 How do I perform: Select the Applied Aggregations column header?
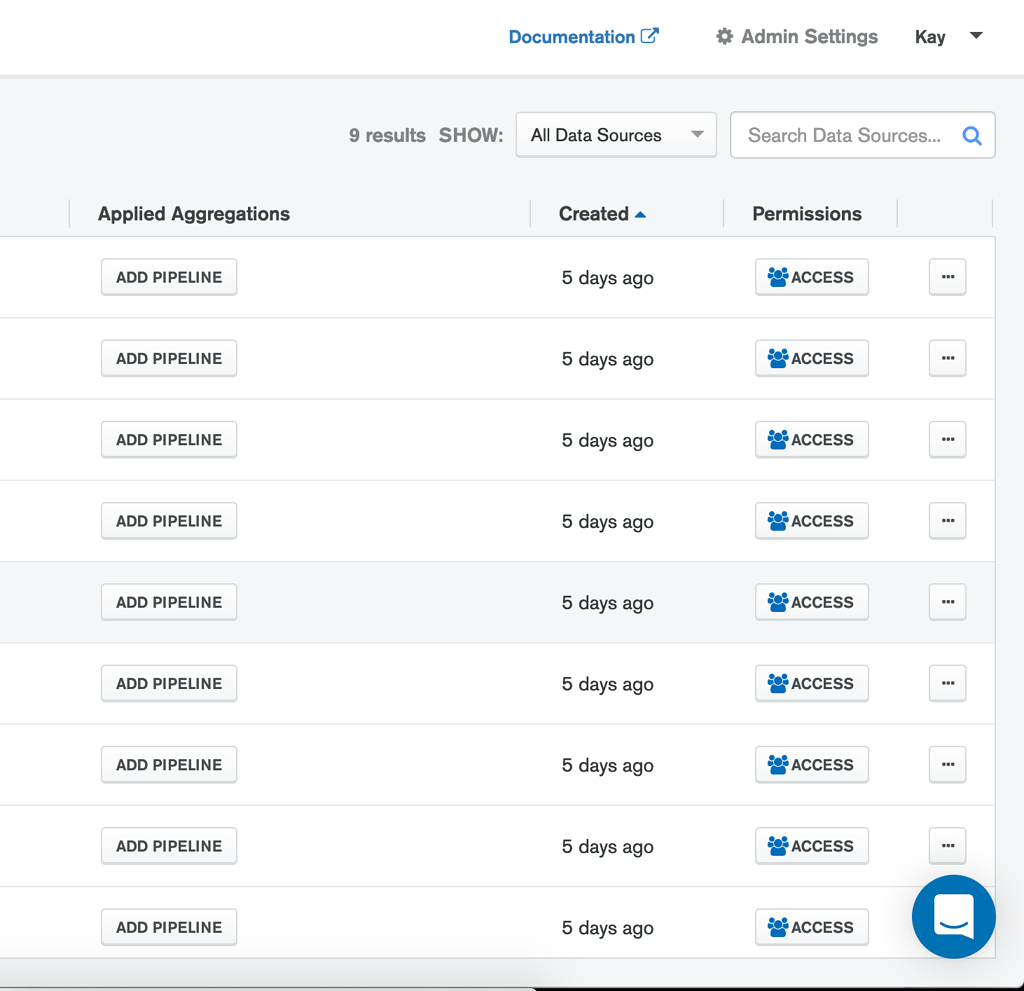(x=194, y=214)
